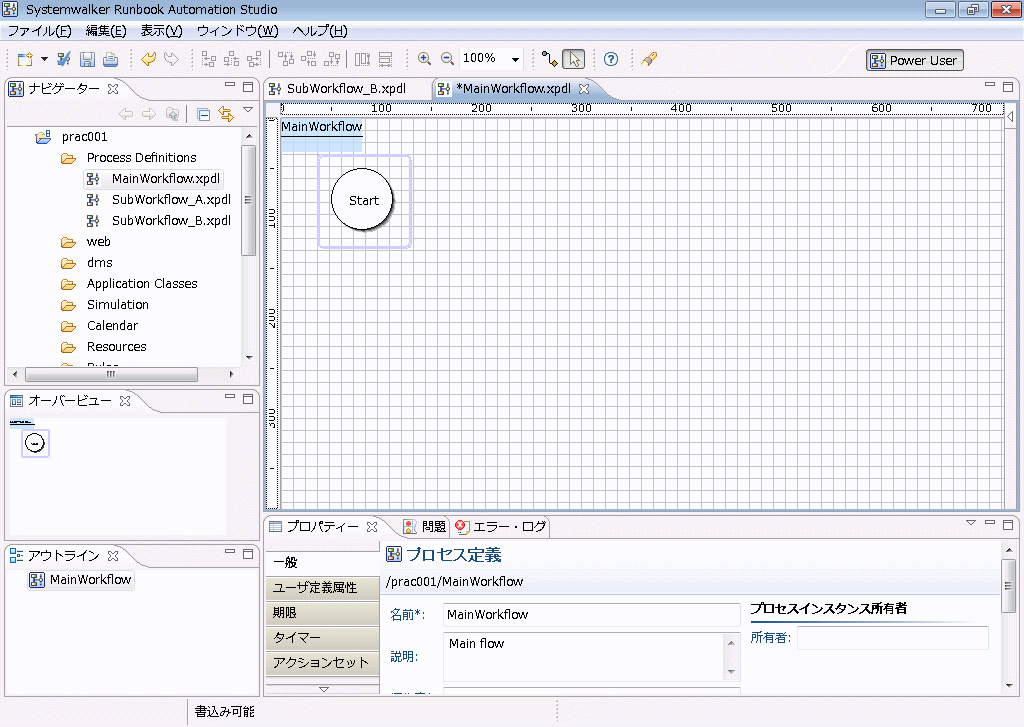Click the validate checkmark toolbar icon

point(64,59)
